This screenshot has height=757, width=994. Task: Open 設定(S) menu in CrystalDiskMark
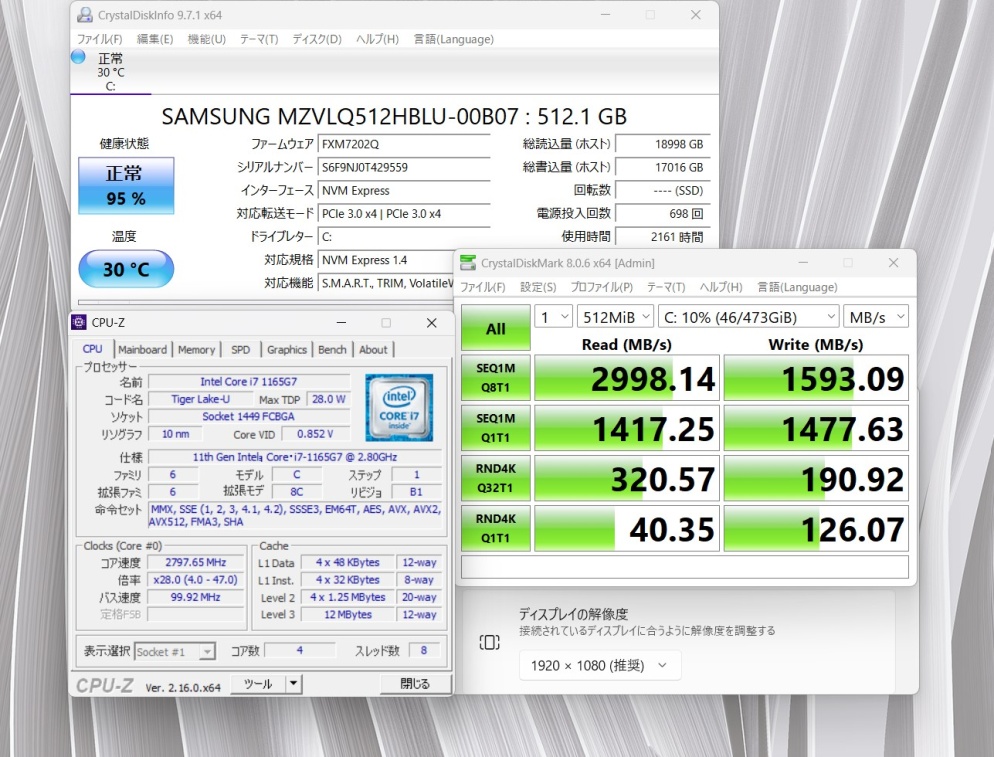tap(538, 287)
